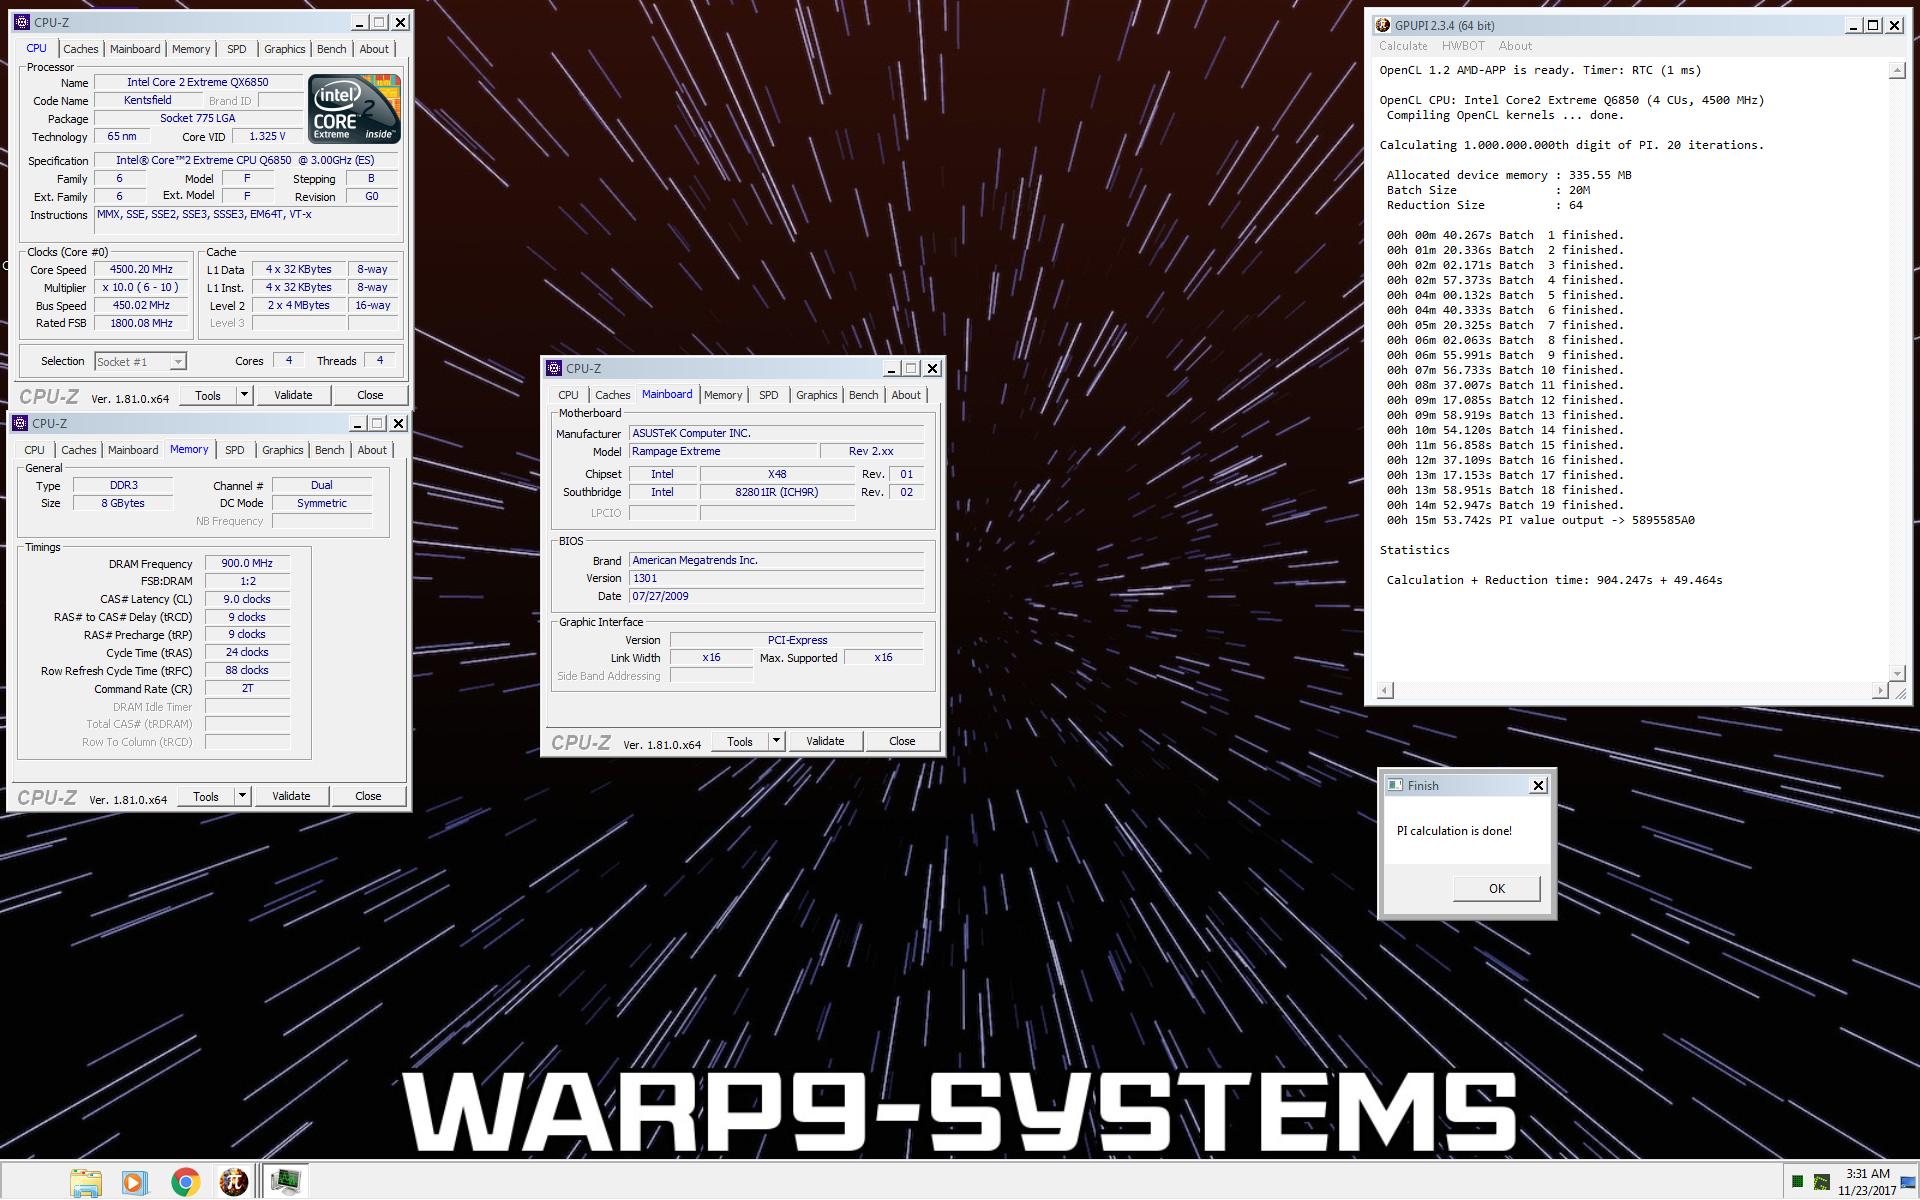
Task: Click the Rated FSB 1800.08 MHz field
Action: (141, 324)
